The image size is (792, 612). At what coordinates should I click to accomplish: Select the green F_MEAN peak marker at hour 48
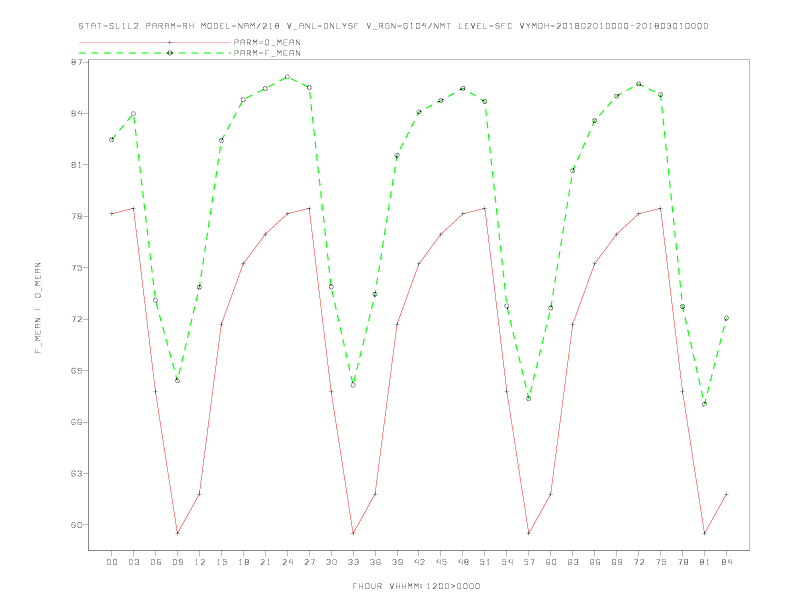(463, 88)
